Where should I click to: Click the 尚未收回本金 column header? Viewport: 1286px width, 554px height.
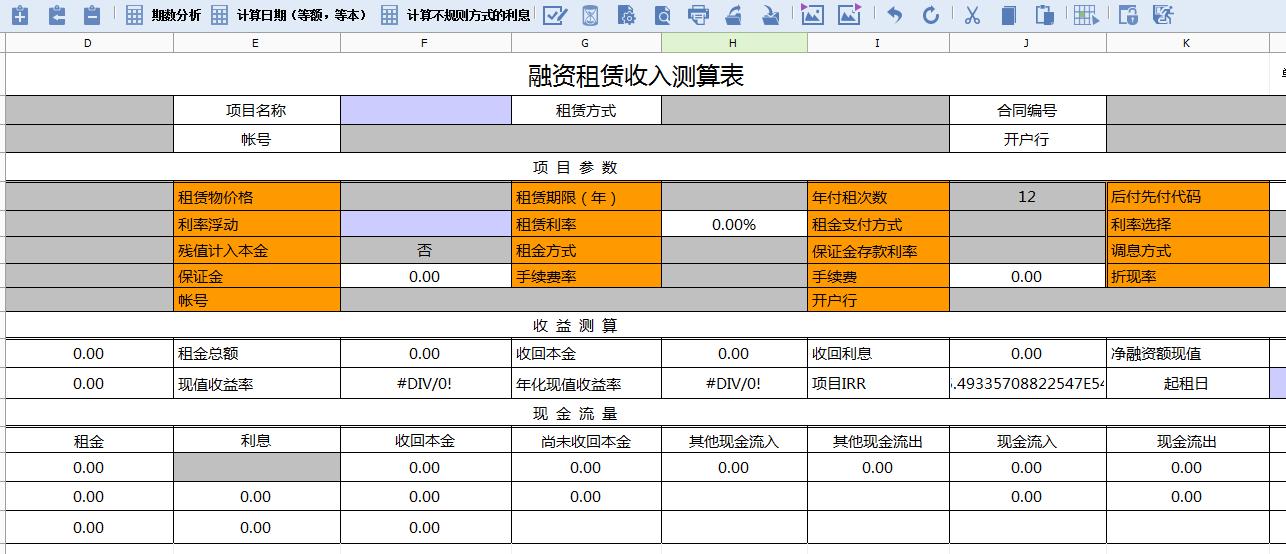coord(586,441)
